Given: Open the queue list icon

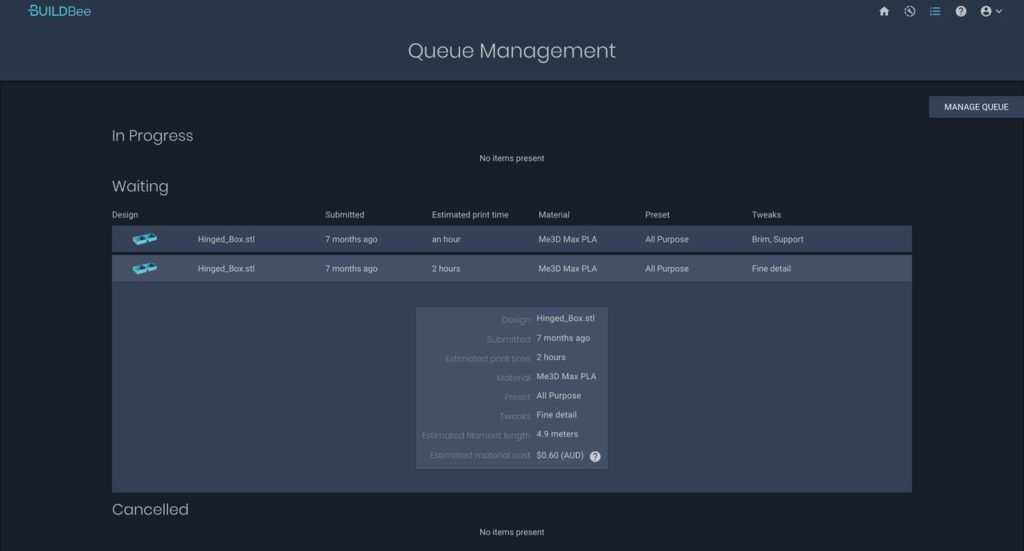Looking at the screenshot, I should pos(935,12).
